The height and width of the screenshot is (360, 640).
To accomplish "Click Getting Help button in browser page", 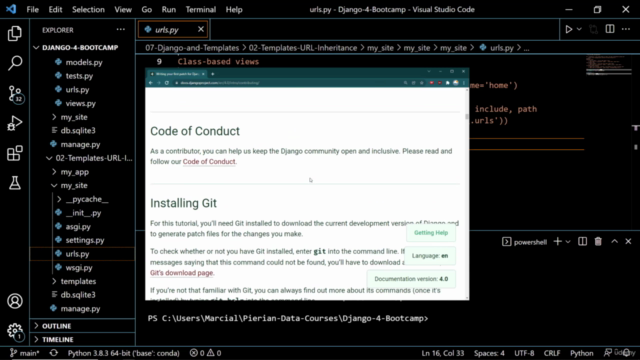I will pyautogui.click(x=431, y=233).
